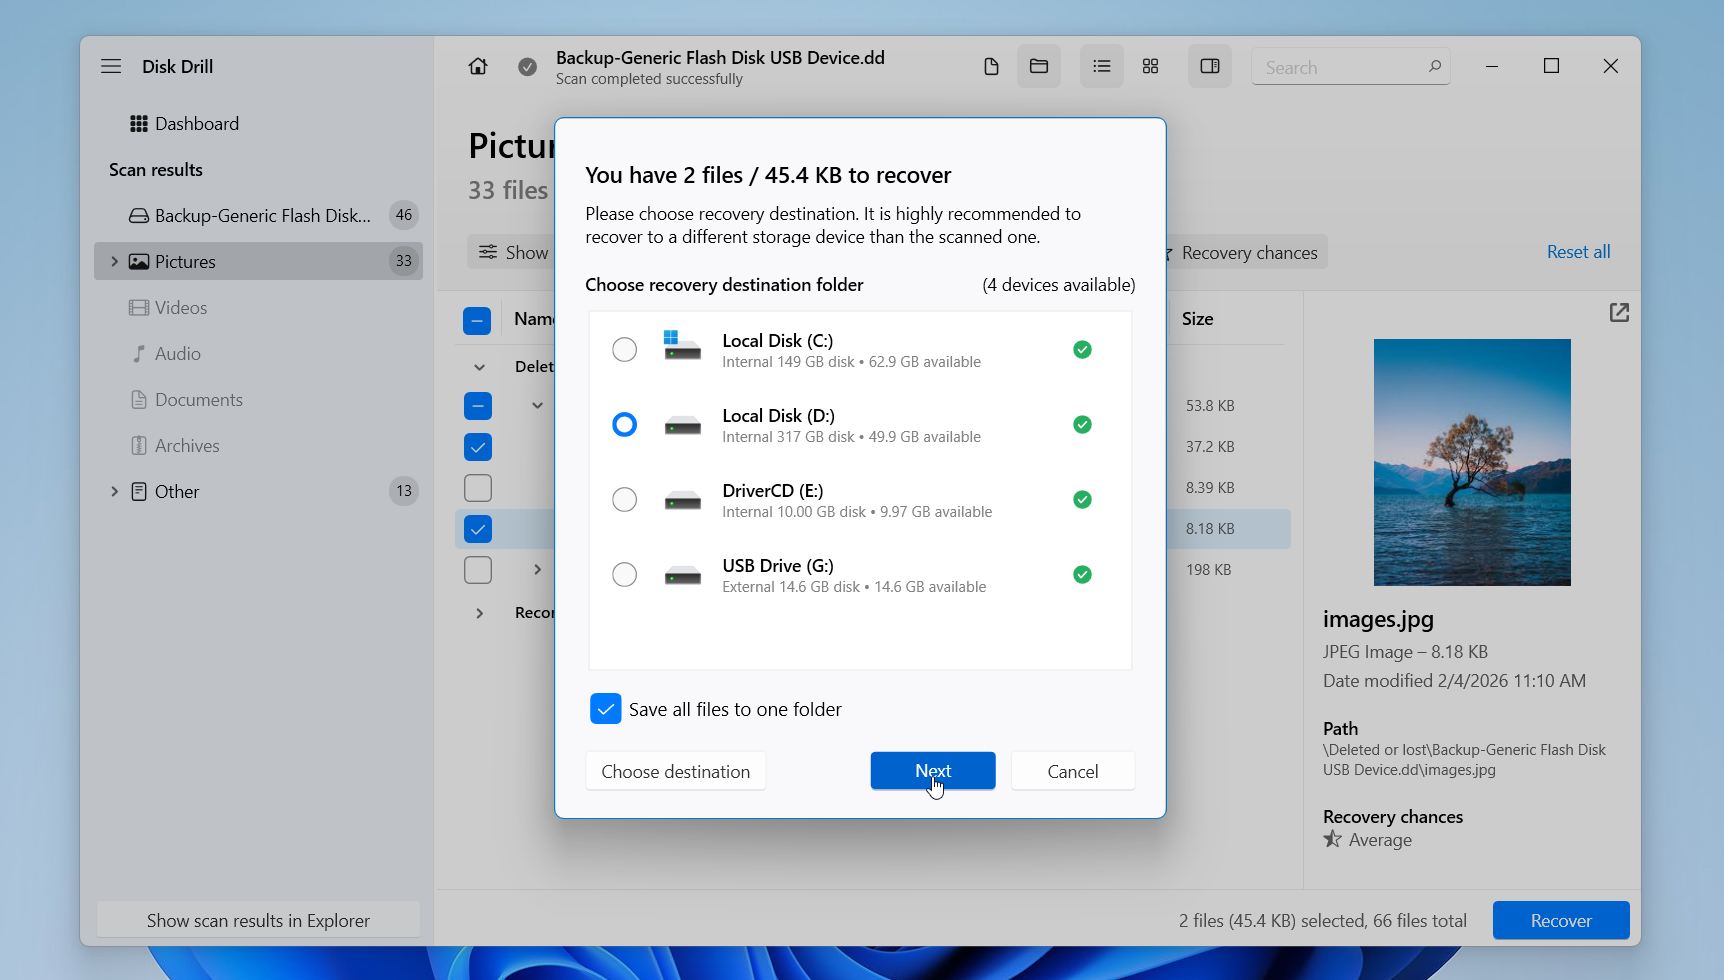Uncheck the 37.2 KB file checkbox
This screenshot has width=1724, height=980.
click(x=478, y=447)
